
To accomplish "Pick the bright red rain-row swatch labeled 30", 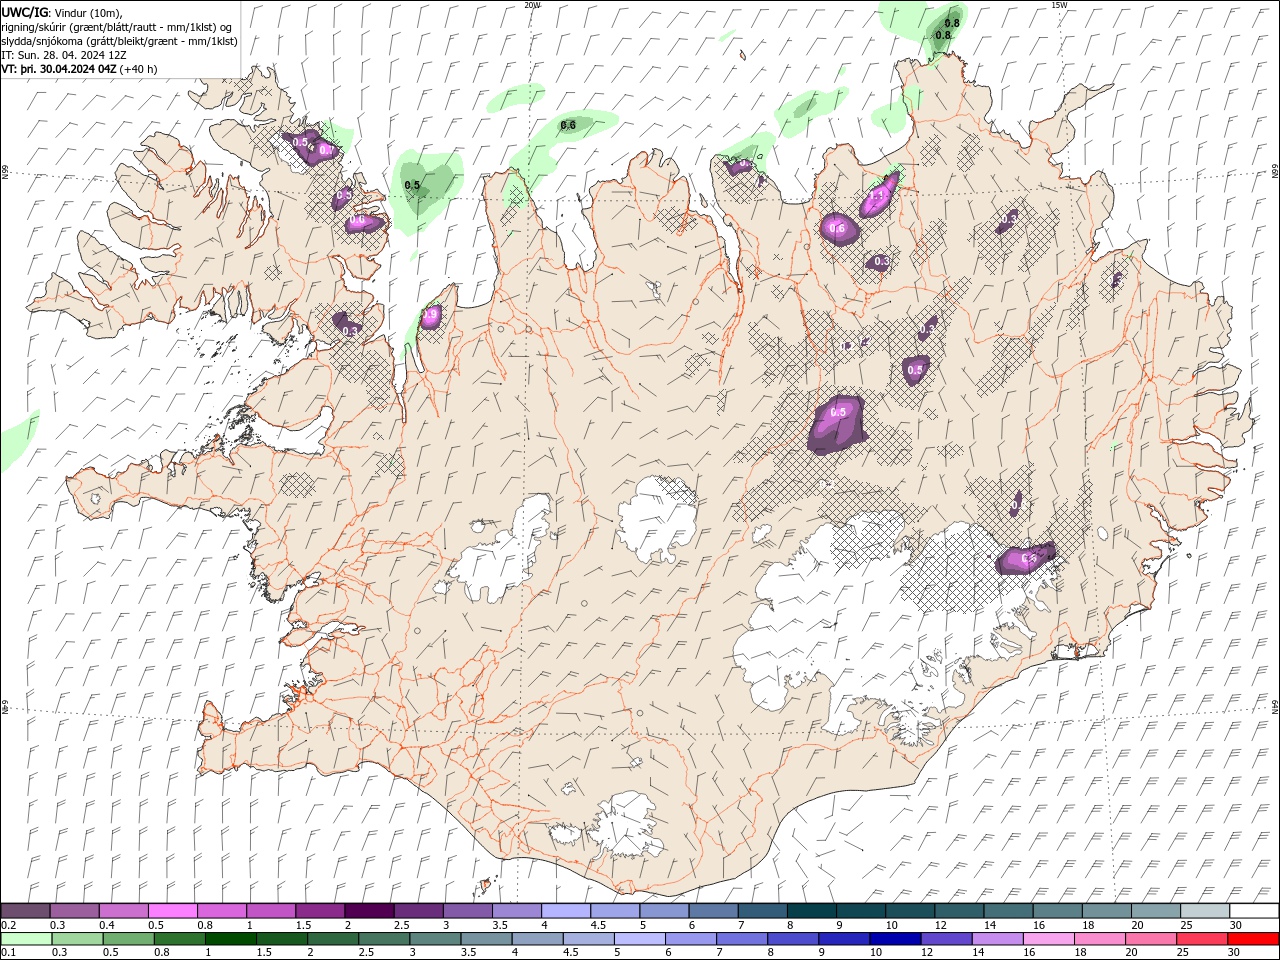I will [1253, 939].
